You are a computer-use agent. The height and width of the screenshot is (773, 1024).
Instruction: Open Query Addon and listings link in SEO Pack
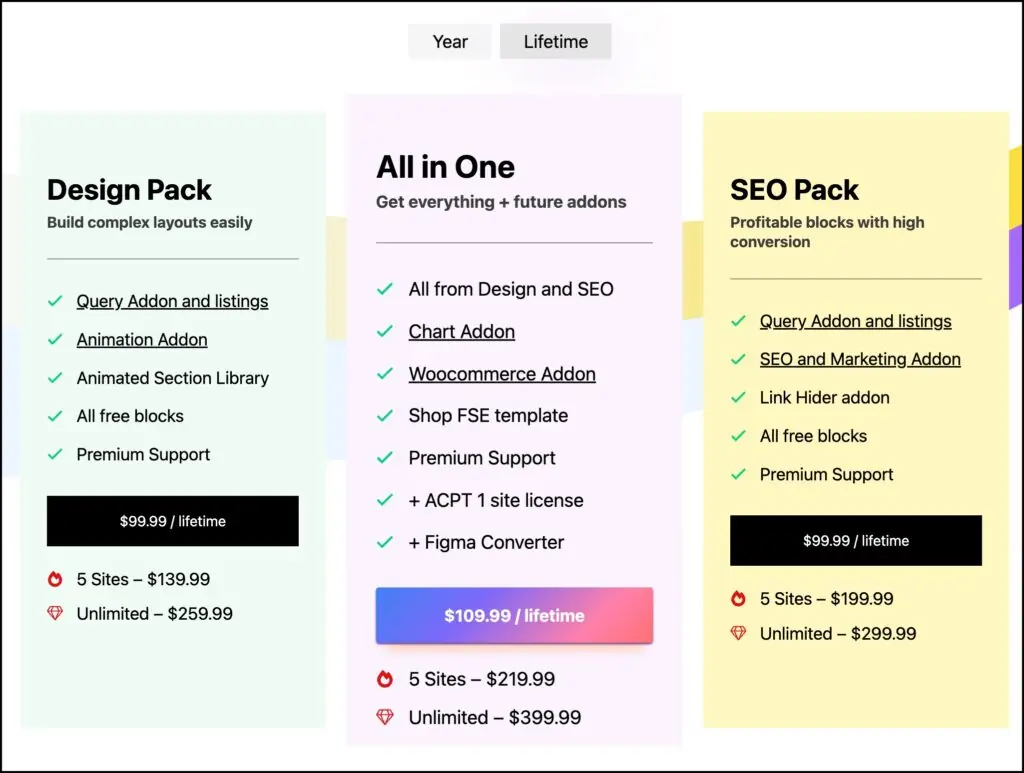[856, 321]
